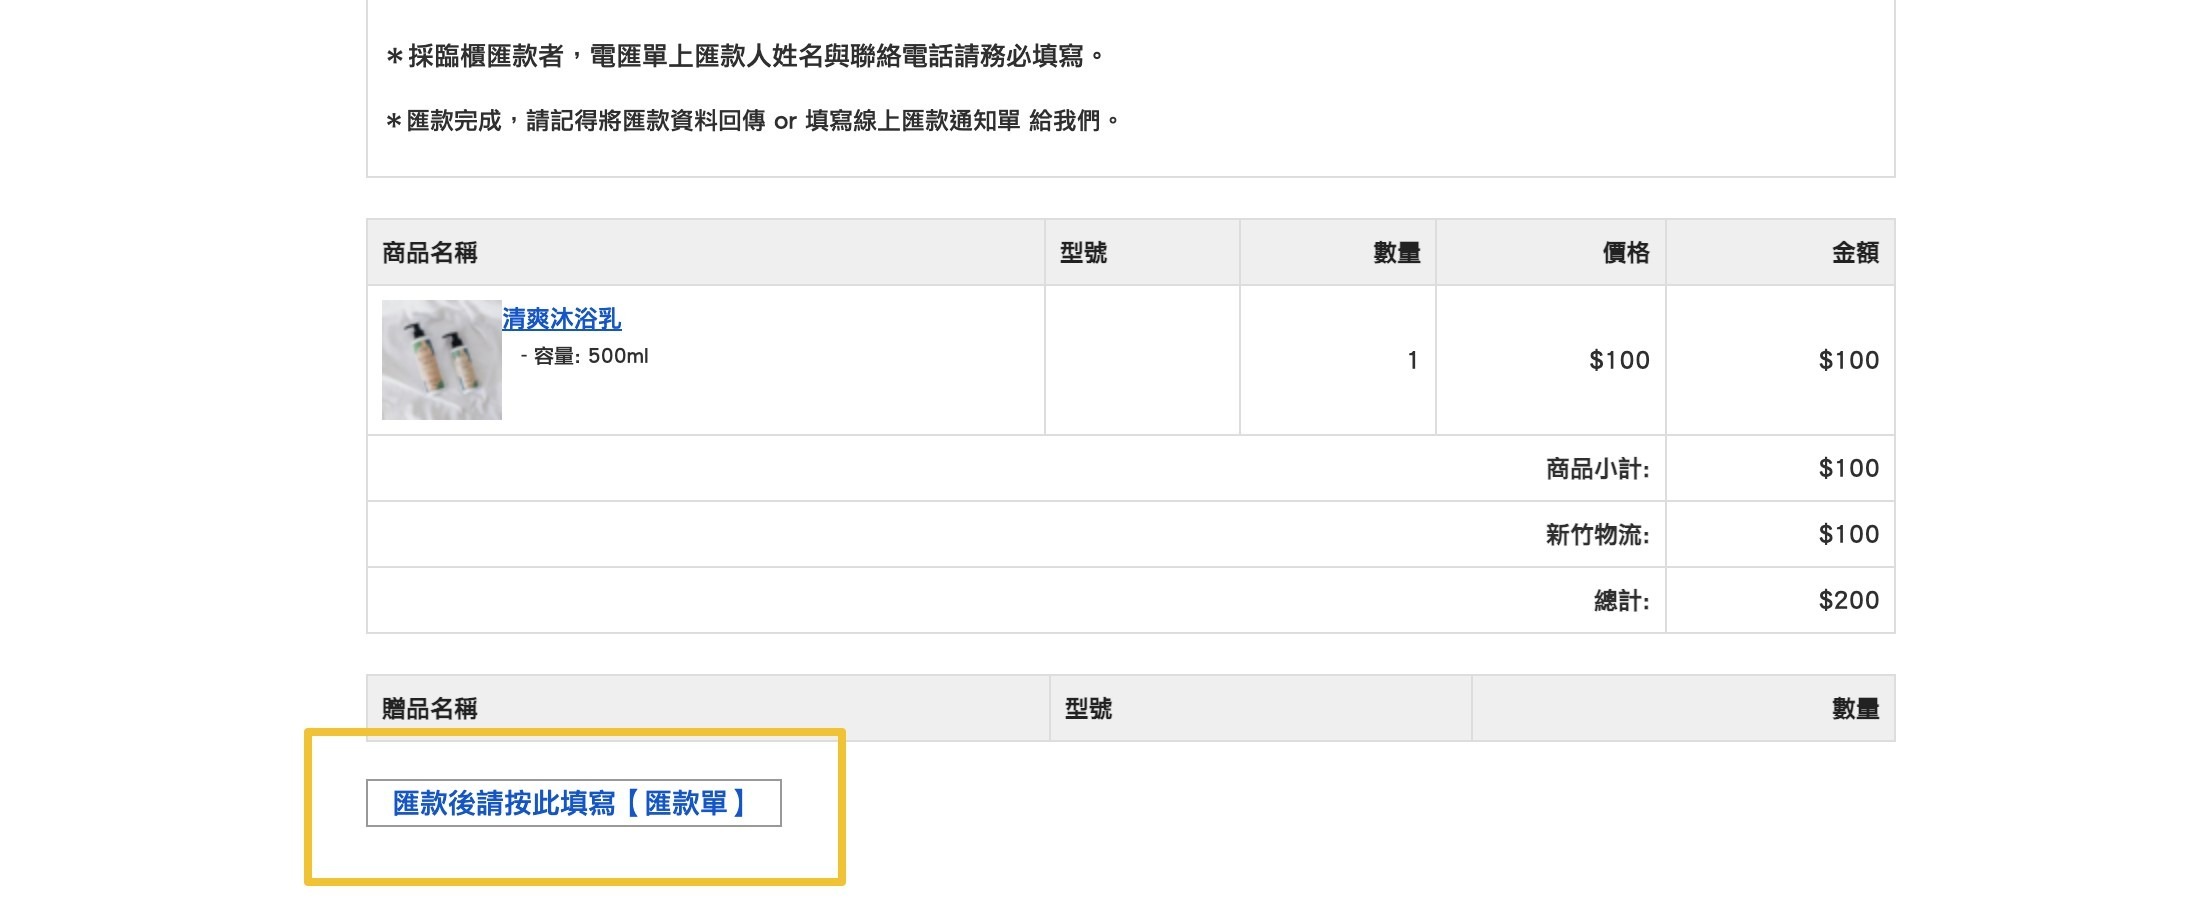Click the shower gel product thumbnail
Image resolution: width=2188 pixels, height=924 pixels.
click(x=441, y=360)
